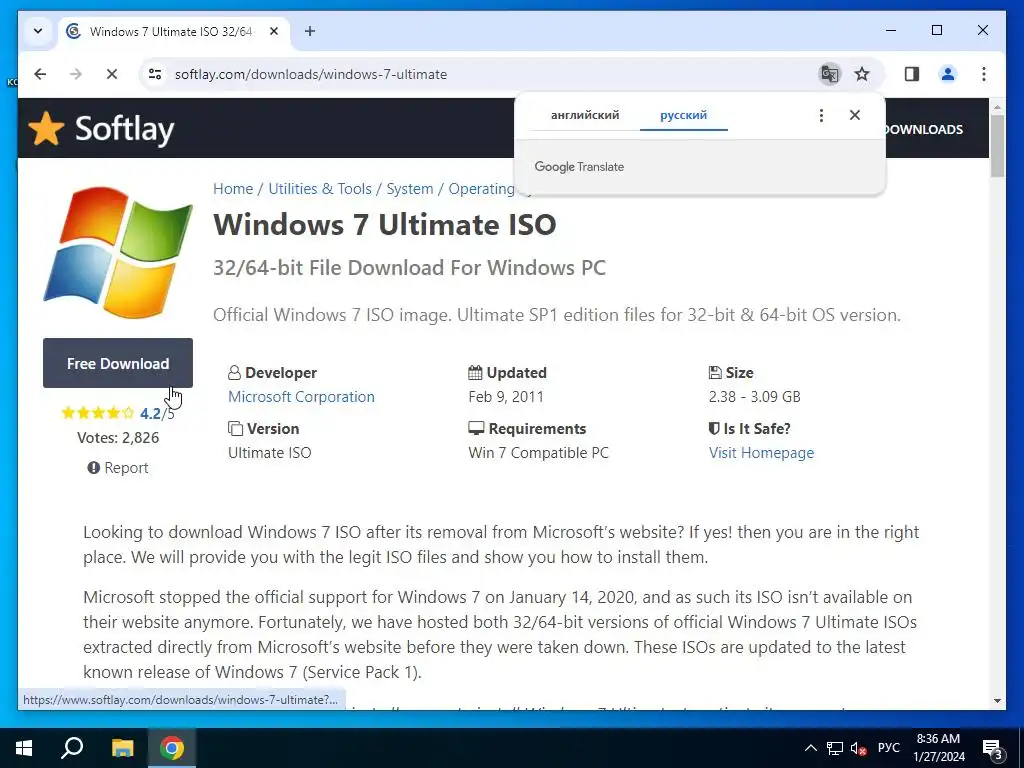Click the scrollbar up arrow
Screen dimensions: 1024x768
click(997, 106)
